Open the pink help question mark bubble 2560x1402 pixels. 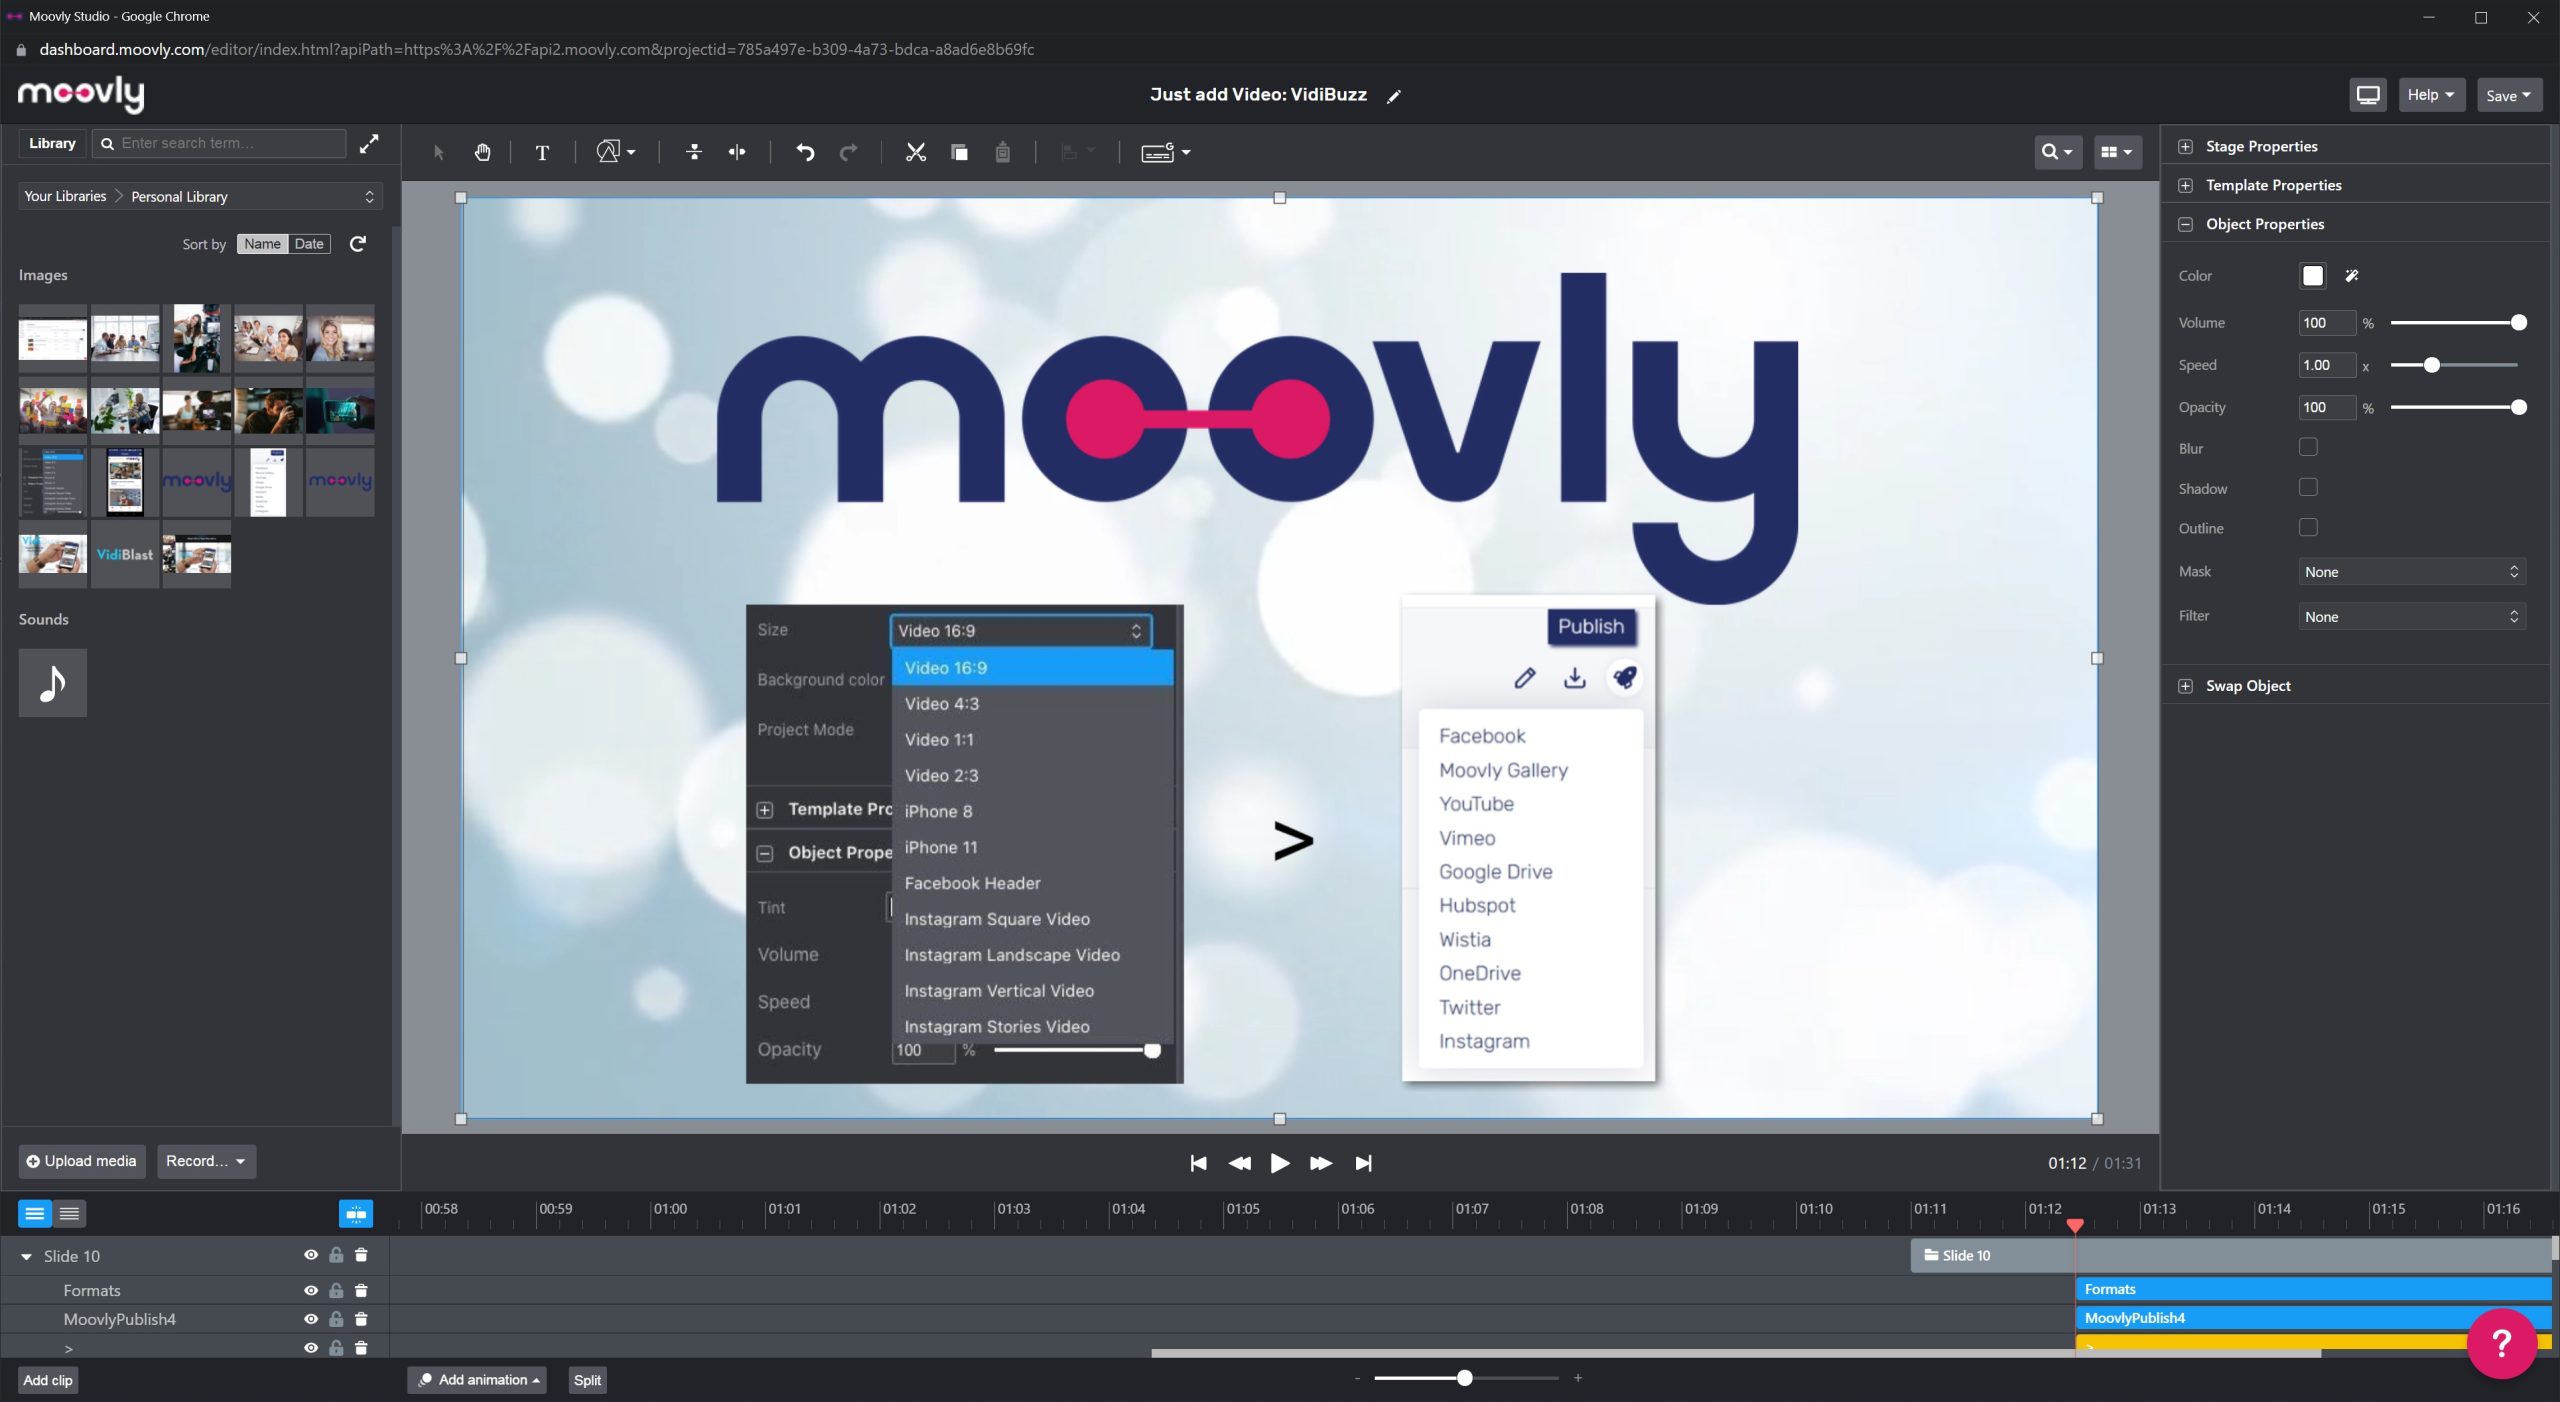click(x=2502, y=1344)
